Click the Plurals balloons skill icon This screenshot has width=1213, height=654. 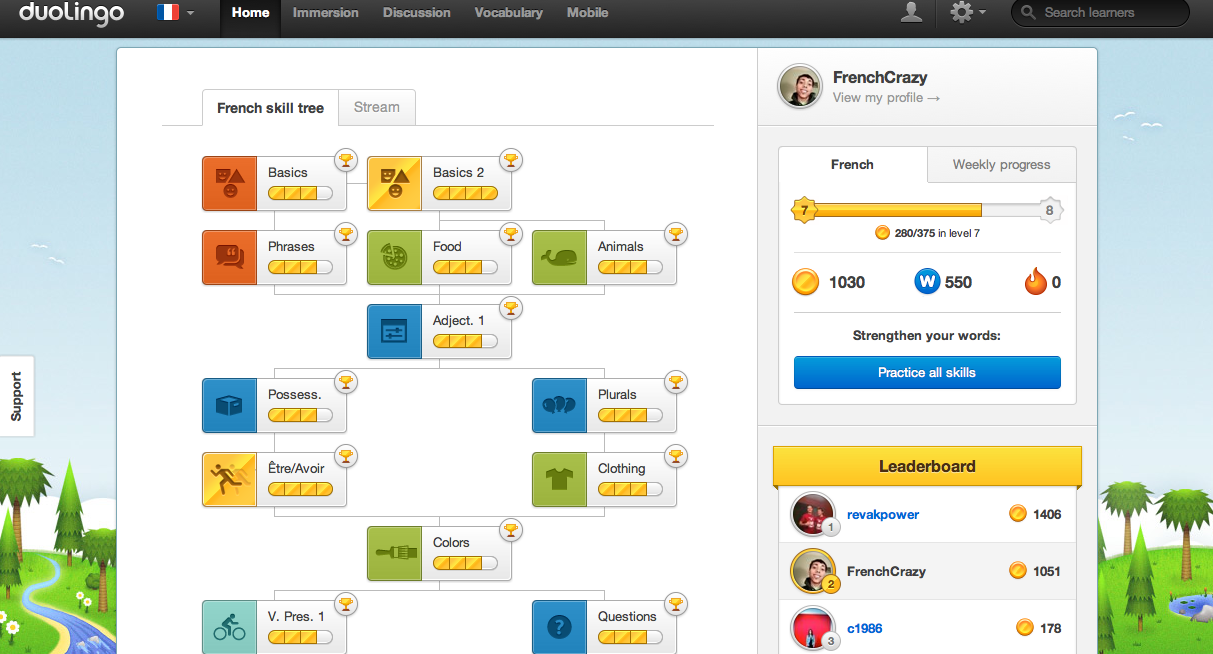click(x=559, y=405)
